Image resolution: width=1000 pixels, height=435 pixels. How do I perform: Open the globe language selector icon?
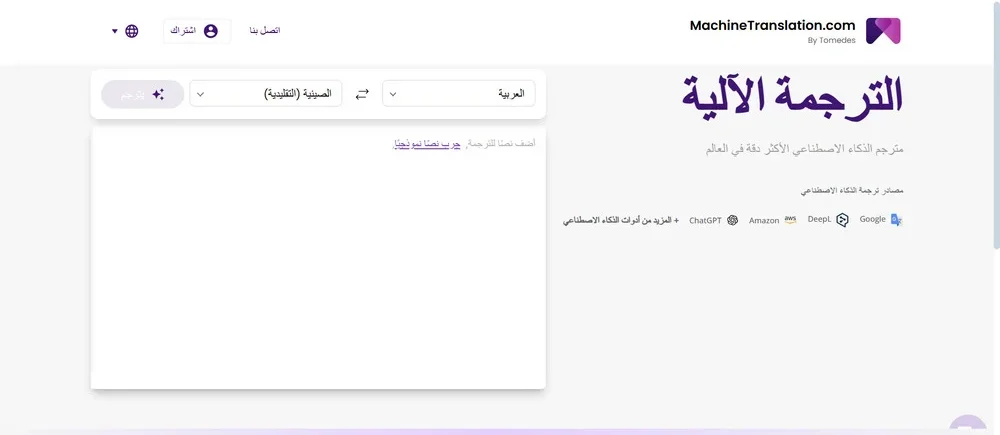(131, 31)
